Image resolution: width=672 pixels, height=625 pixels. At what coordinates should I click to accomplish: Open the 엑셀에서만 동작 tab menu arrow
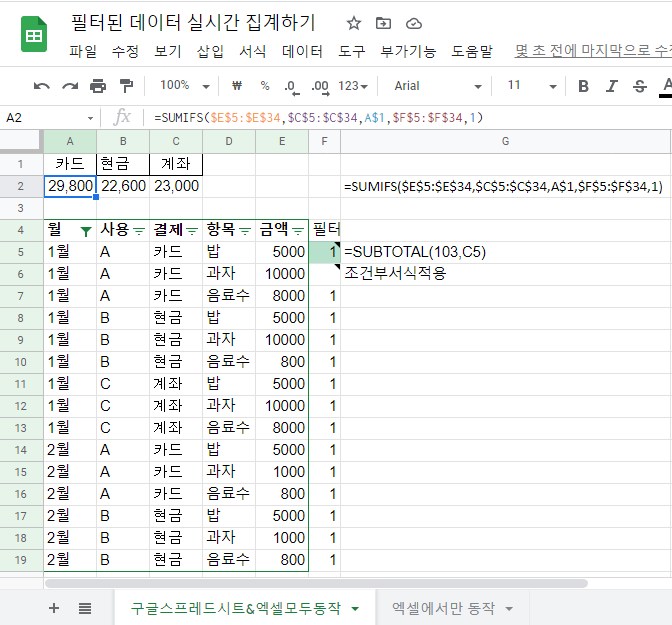tap(509, 609)
